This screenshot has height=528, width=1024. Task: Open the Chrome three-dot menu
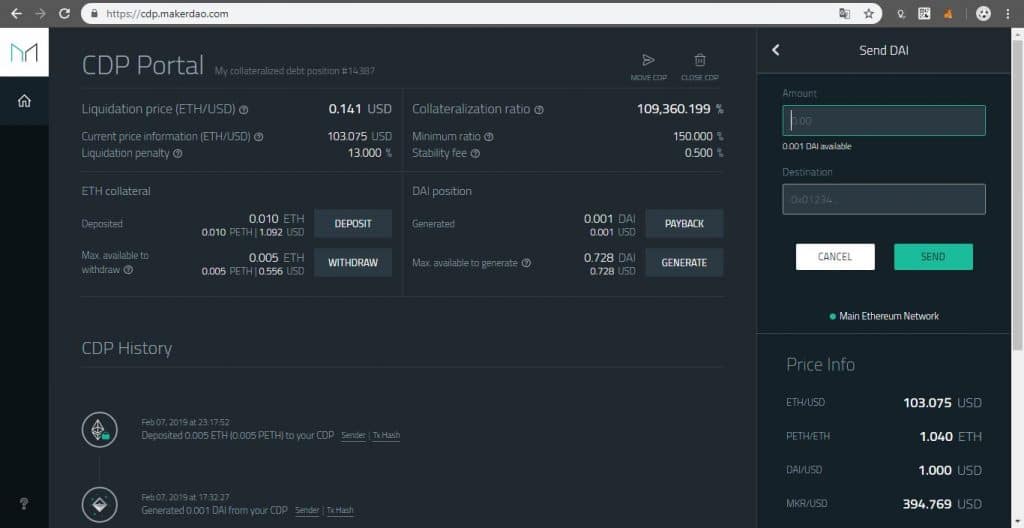click(x=1008, y=13)
